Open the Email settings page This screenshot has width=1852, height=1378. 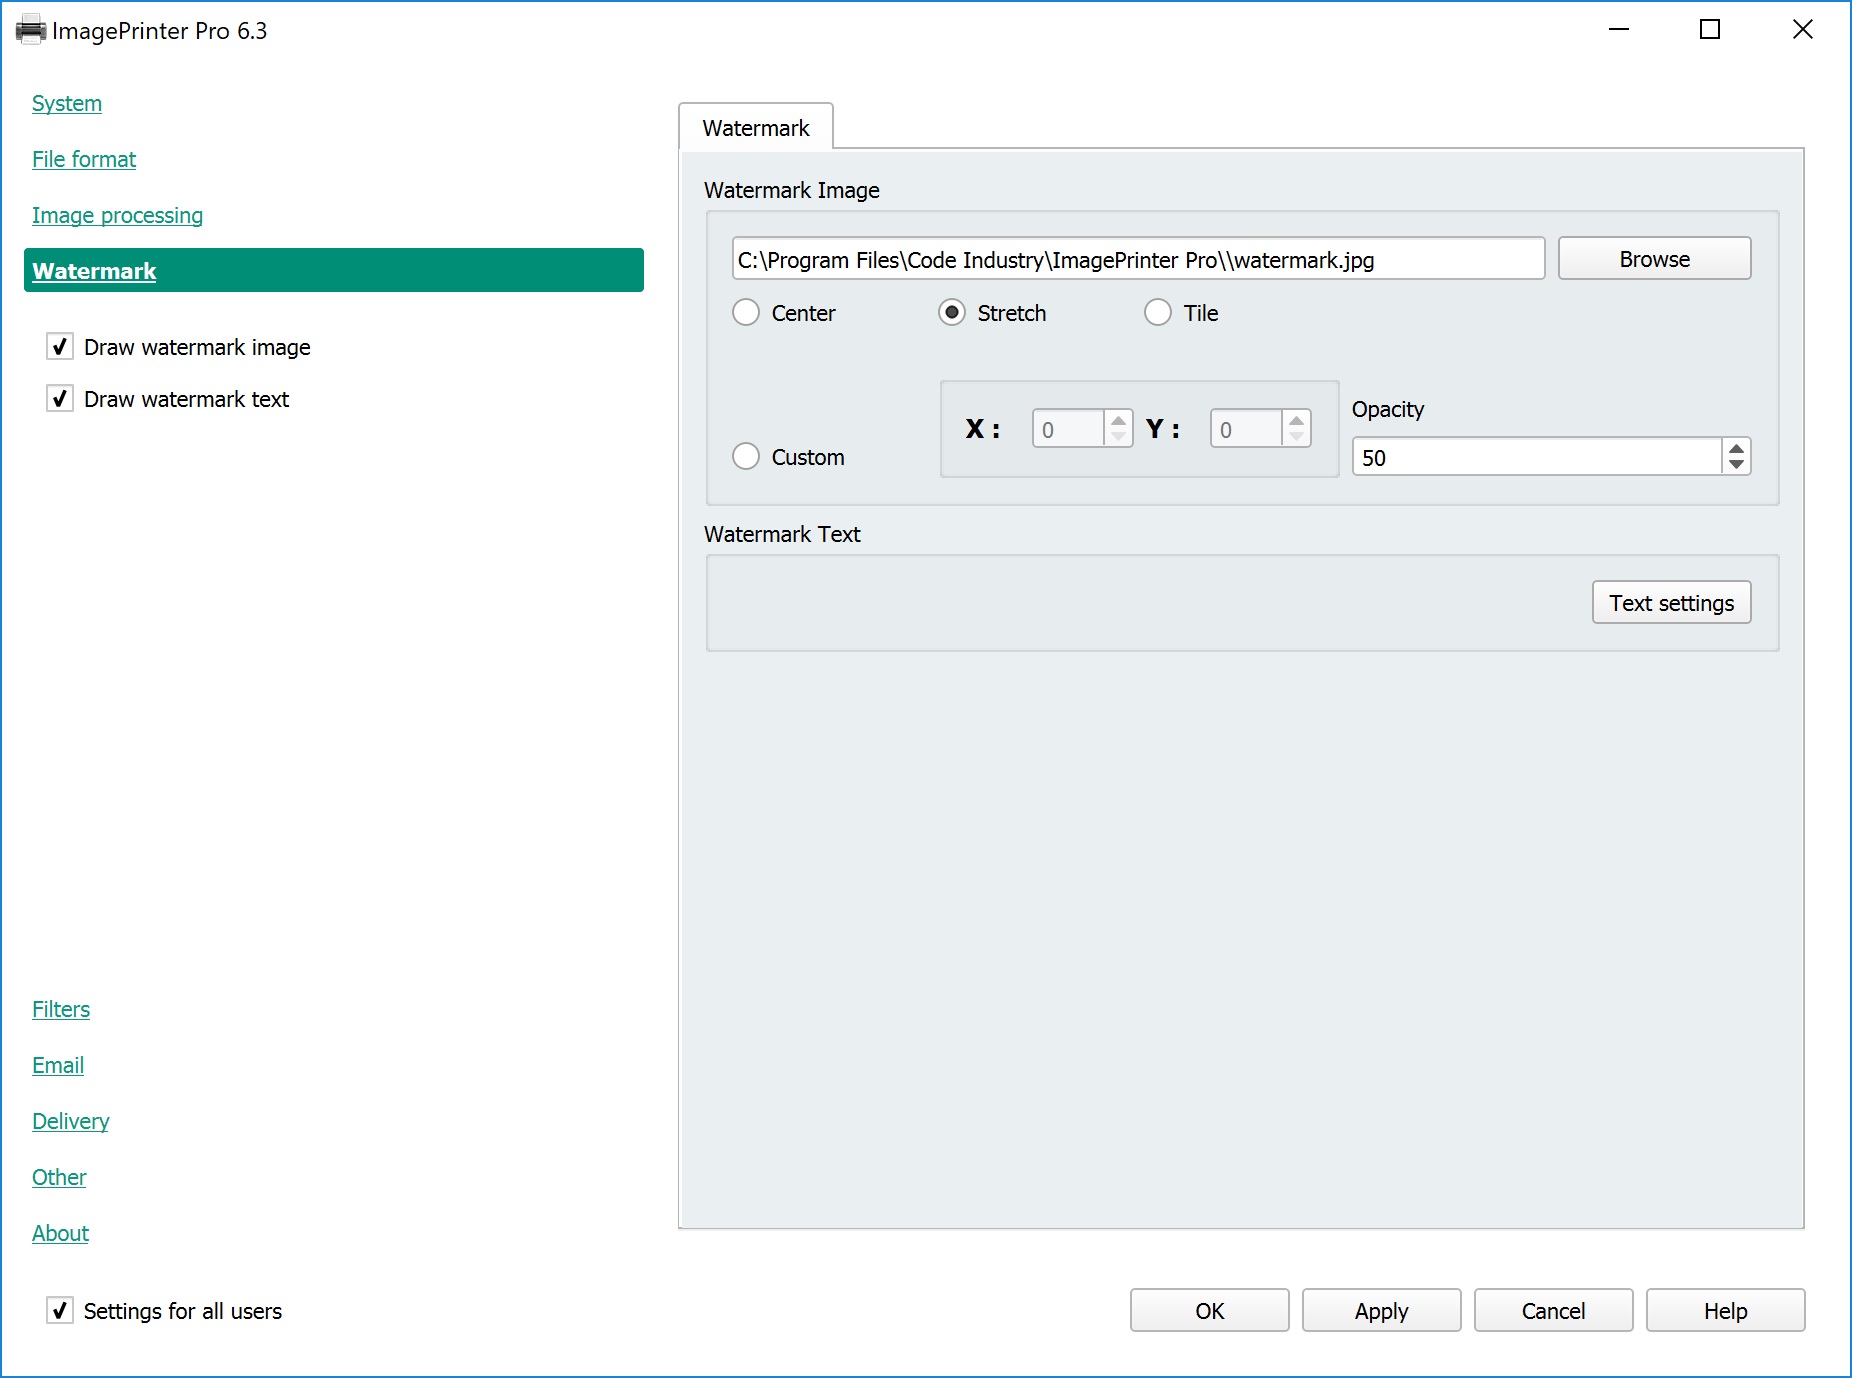tap(58, 1066)
